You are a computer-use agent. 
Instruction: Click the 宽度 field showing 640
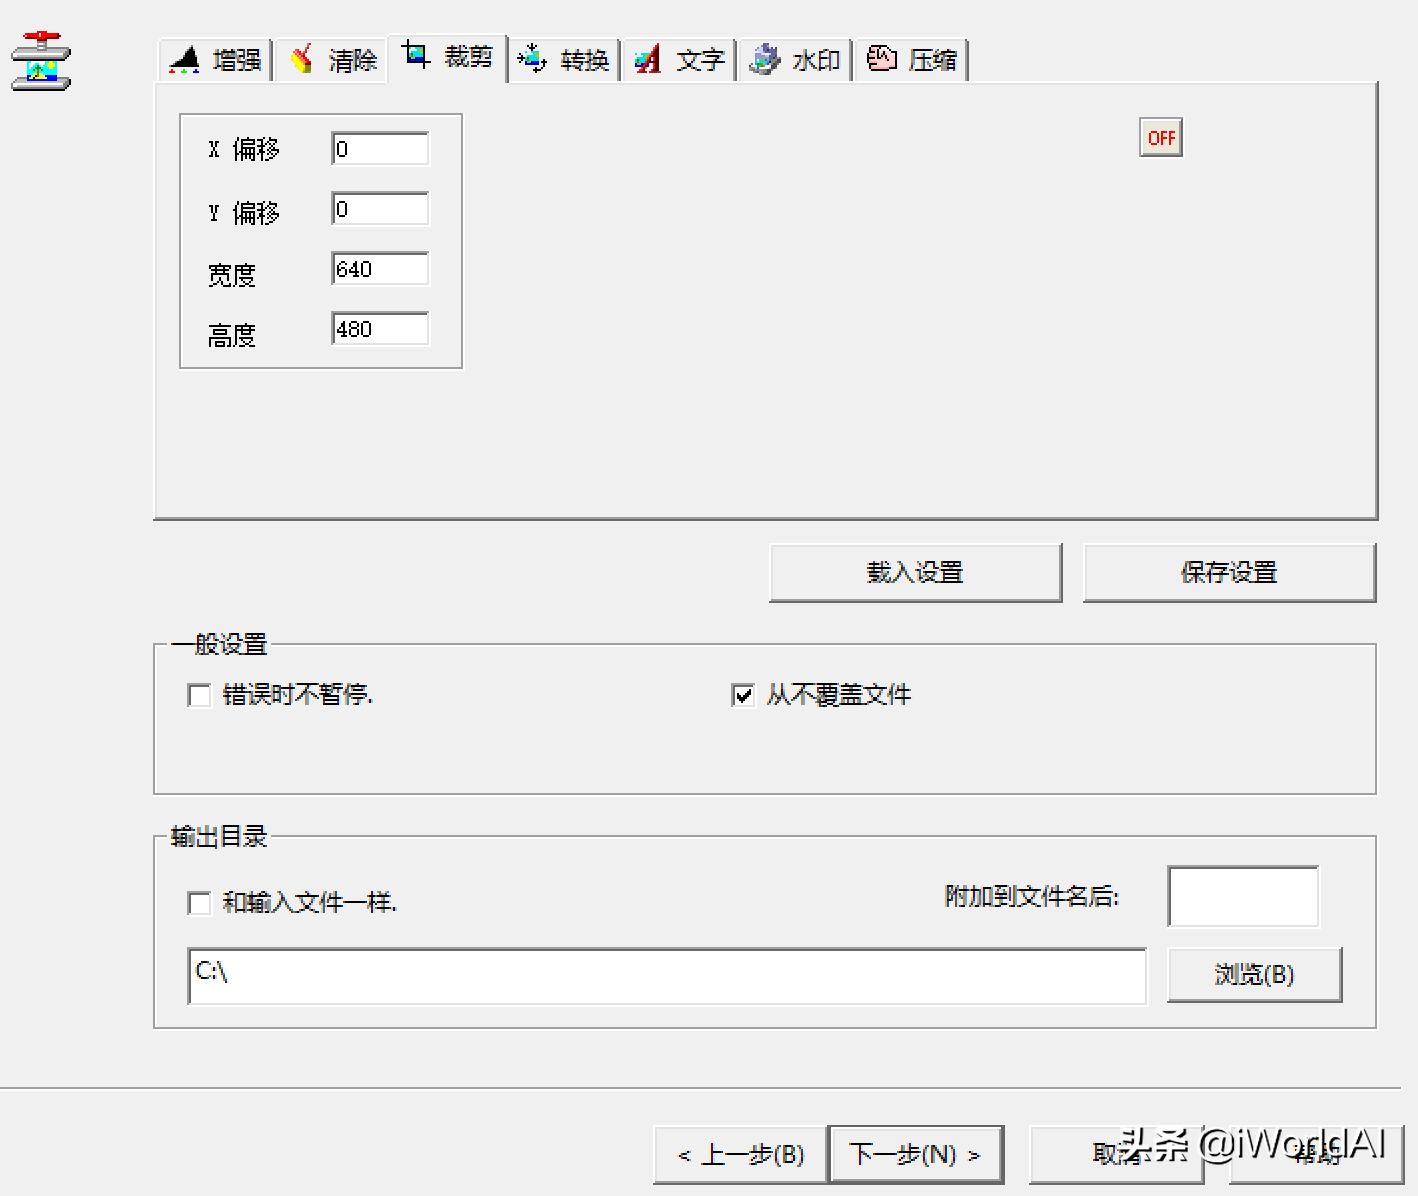point(380,269)
